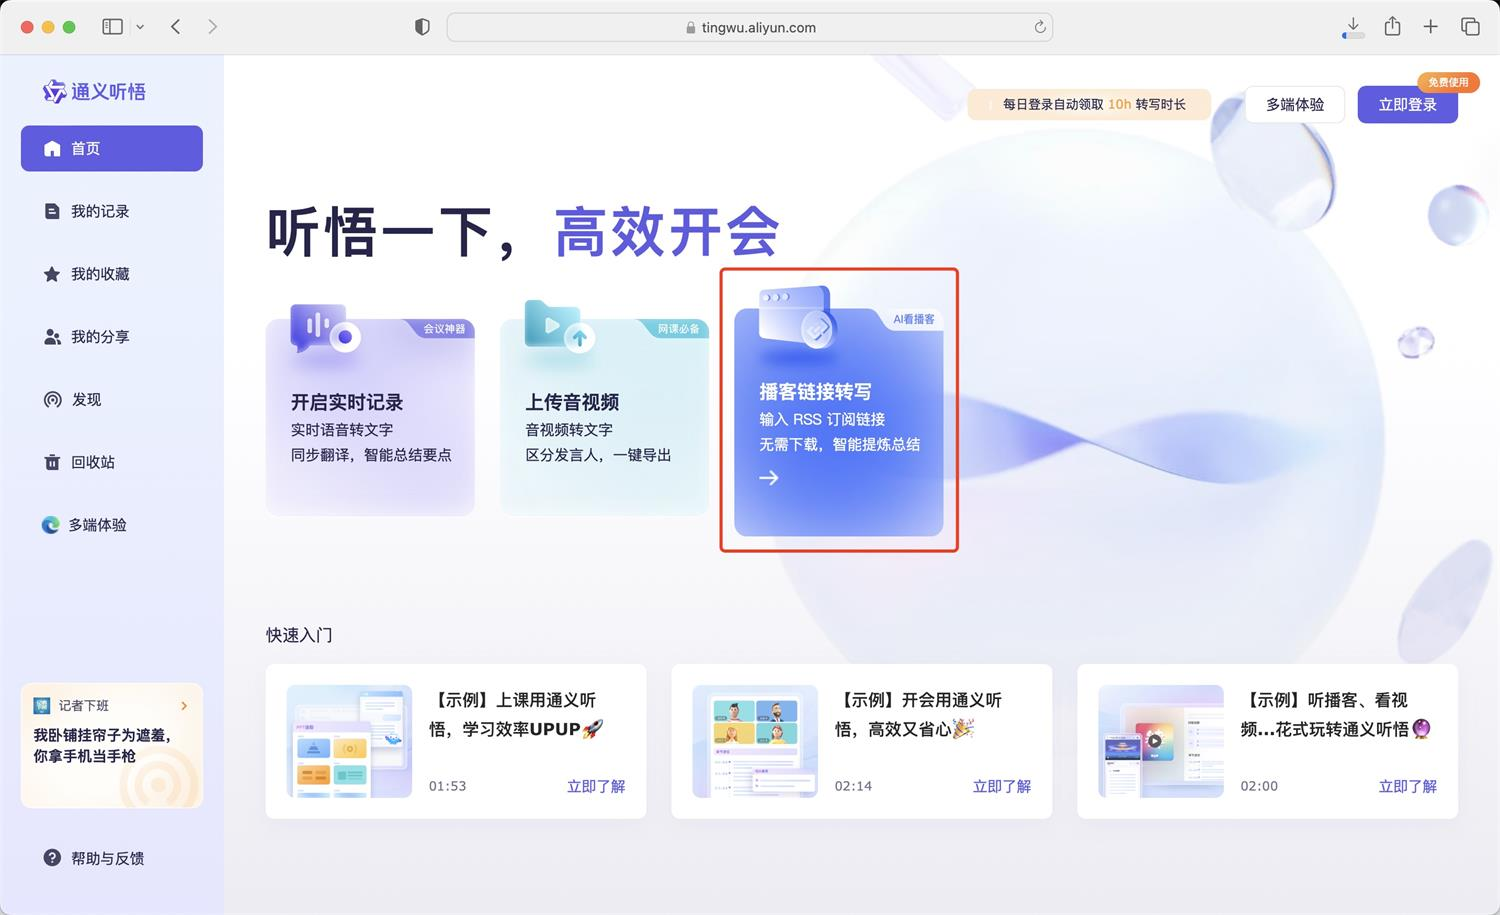The image size is (1500, 915).
Task: Open the 开会用通义听悟 example thumbnail
Action: (755, 741)
